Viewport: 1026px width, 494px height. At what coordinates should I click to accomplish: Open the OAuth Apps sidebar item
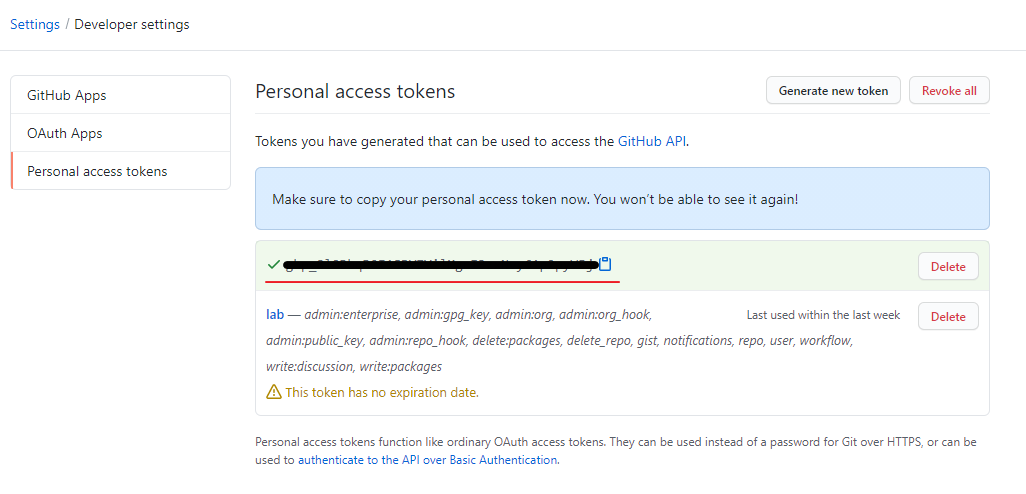point(65,133)
